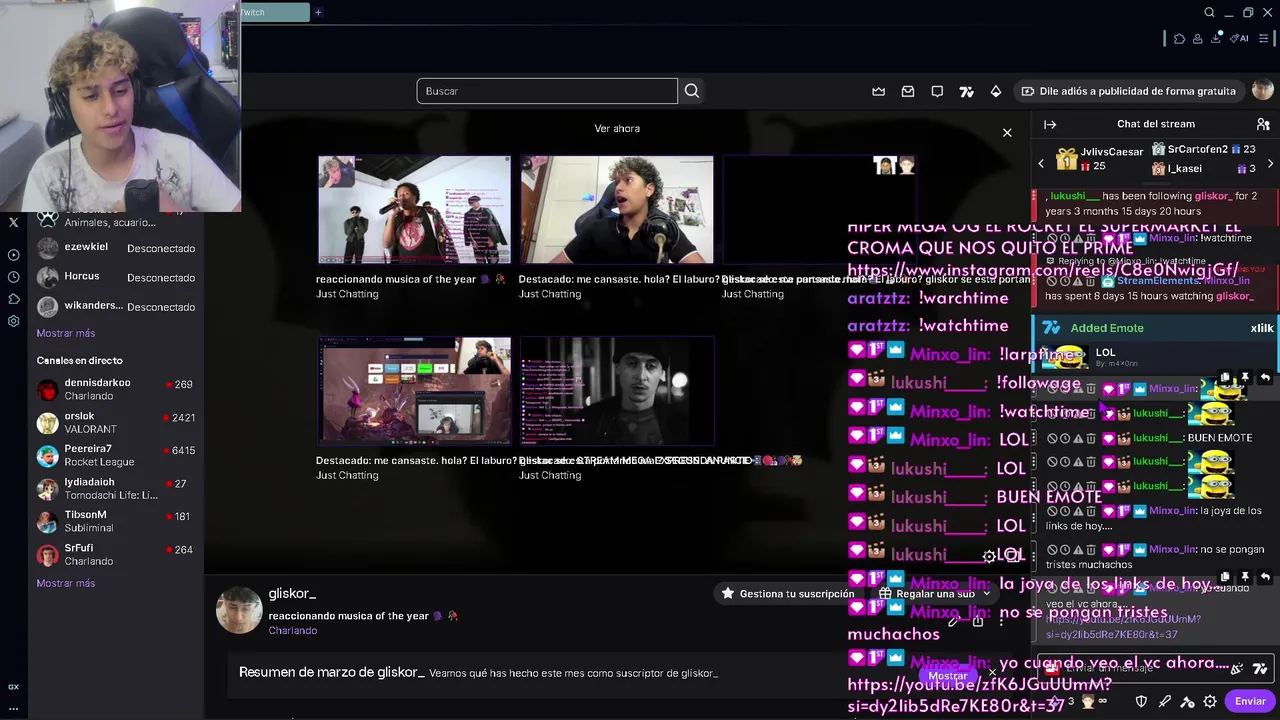Click the 7TV icon in the top bar
The width and height of the screenshot is (1280, 720).
pyautogui.click(x=966, y=91)
